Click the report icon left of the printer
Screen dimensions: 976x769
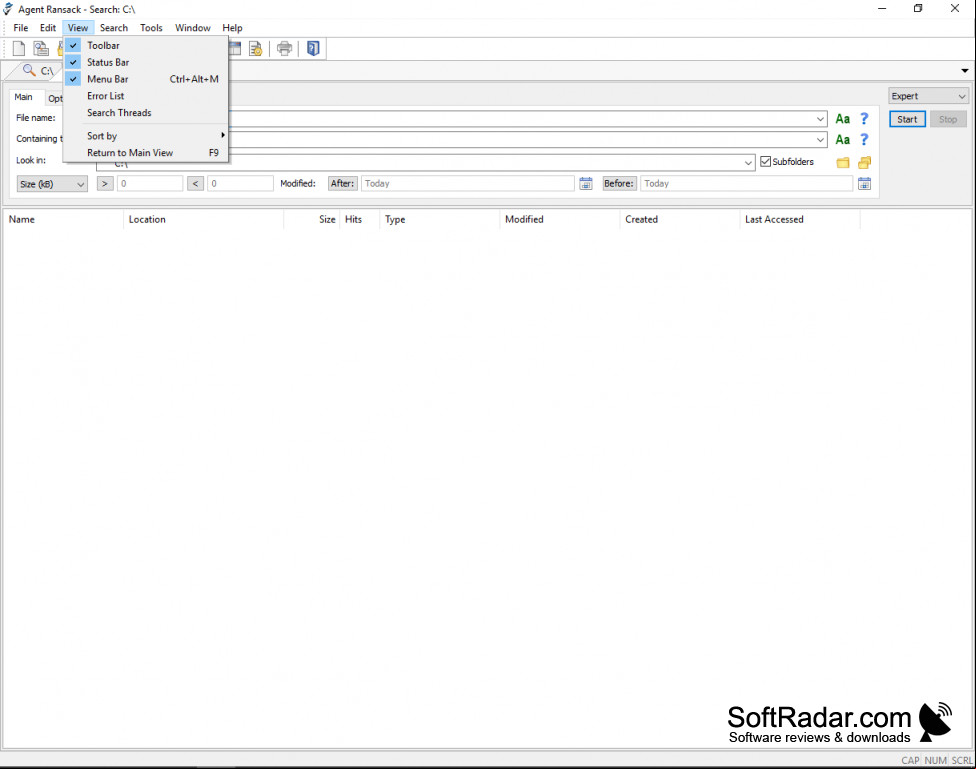(255, 49)
